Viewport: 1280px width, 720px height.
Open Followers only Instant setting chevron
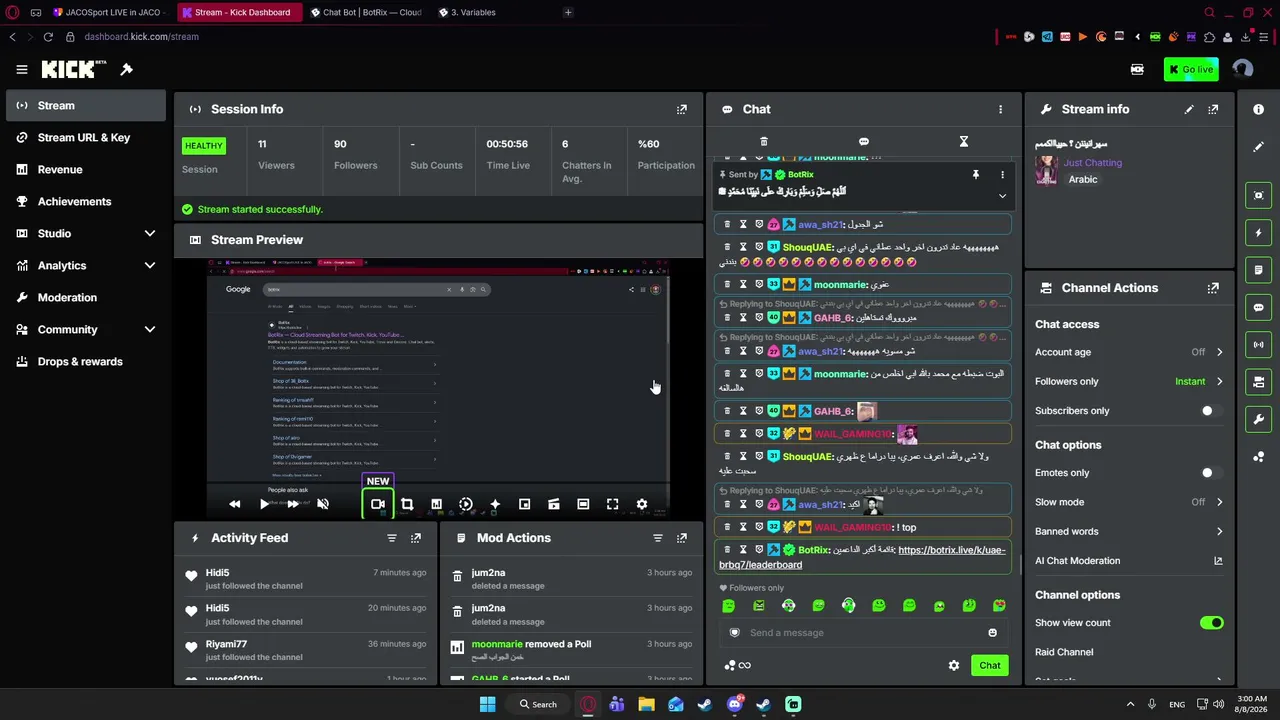1219,381
